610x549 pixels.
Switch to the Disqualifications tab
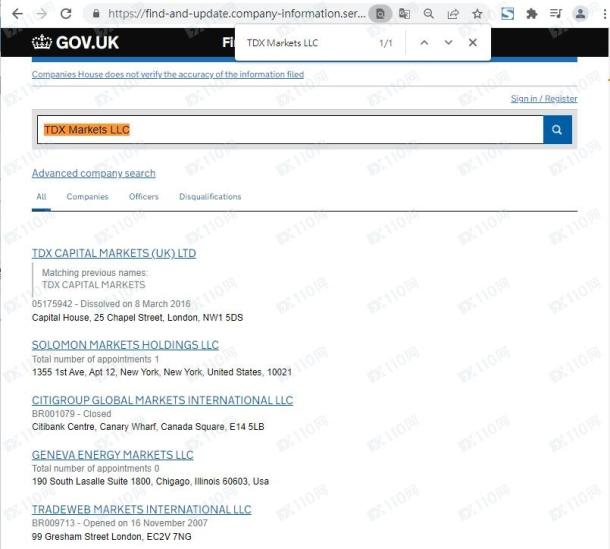coord(210,197)
